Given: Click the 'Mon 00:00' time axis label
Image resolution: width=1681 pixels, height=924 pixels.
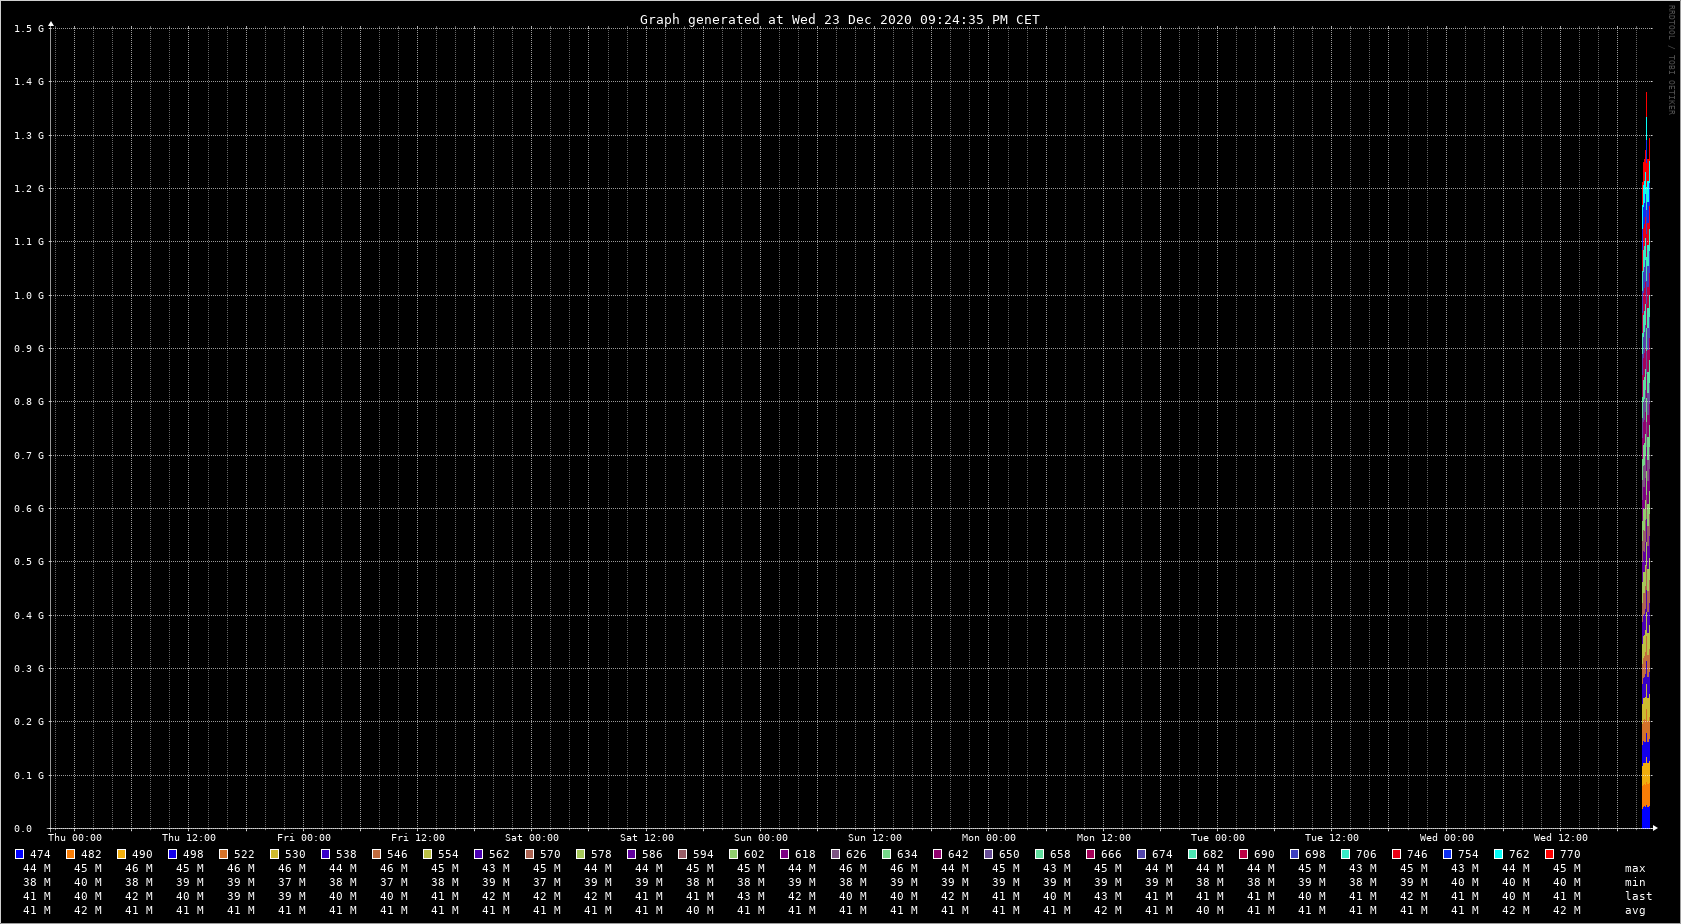Looking at the screenshot, I should (x=988, y=838).
